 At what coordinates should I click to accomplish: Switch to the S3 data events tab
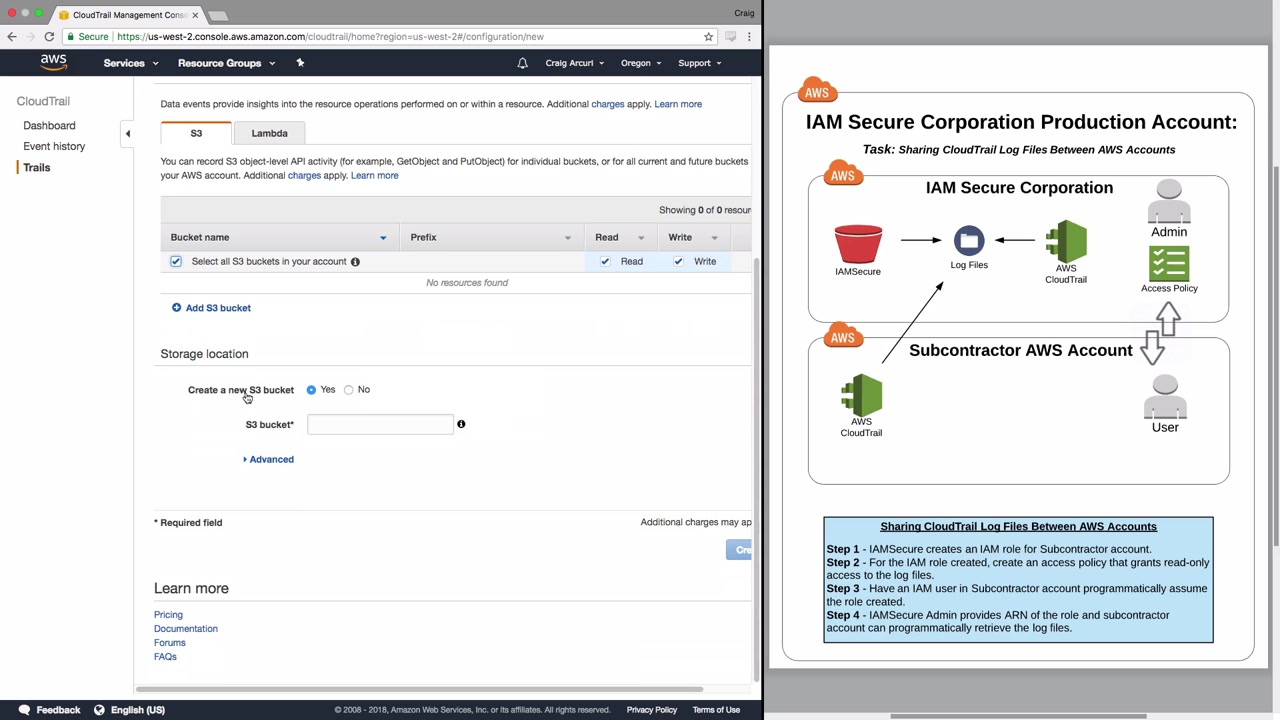196,133
